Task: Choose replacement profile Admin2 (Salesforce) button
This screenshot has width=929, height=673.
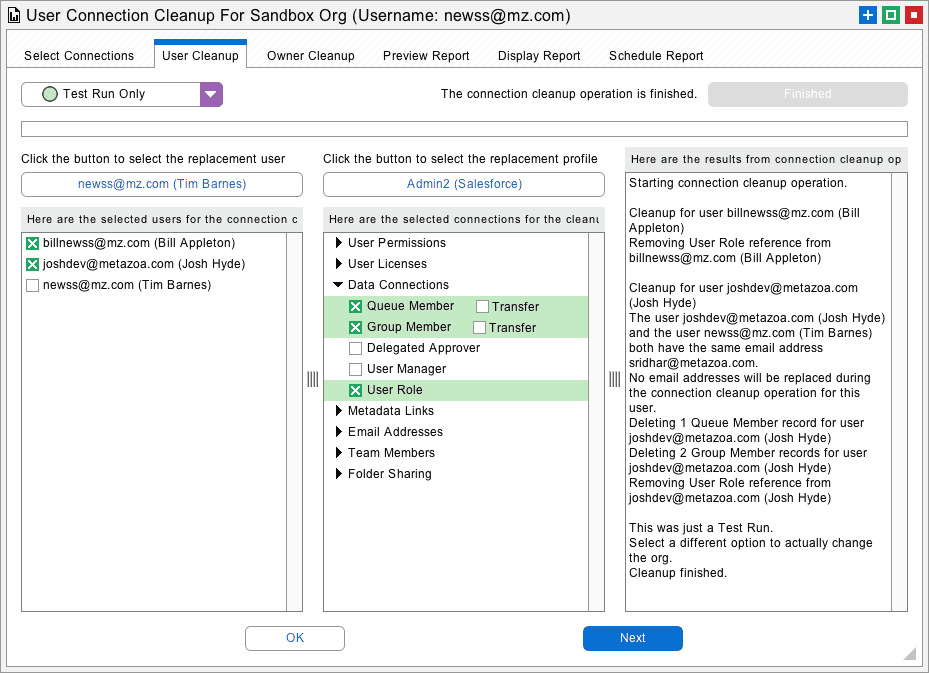Action: point(464,184)
